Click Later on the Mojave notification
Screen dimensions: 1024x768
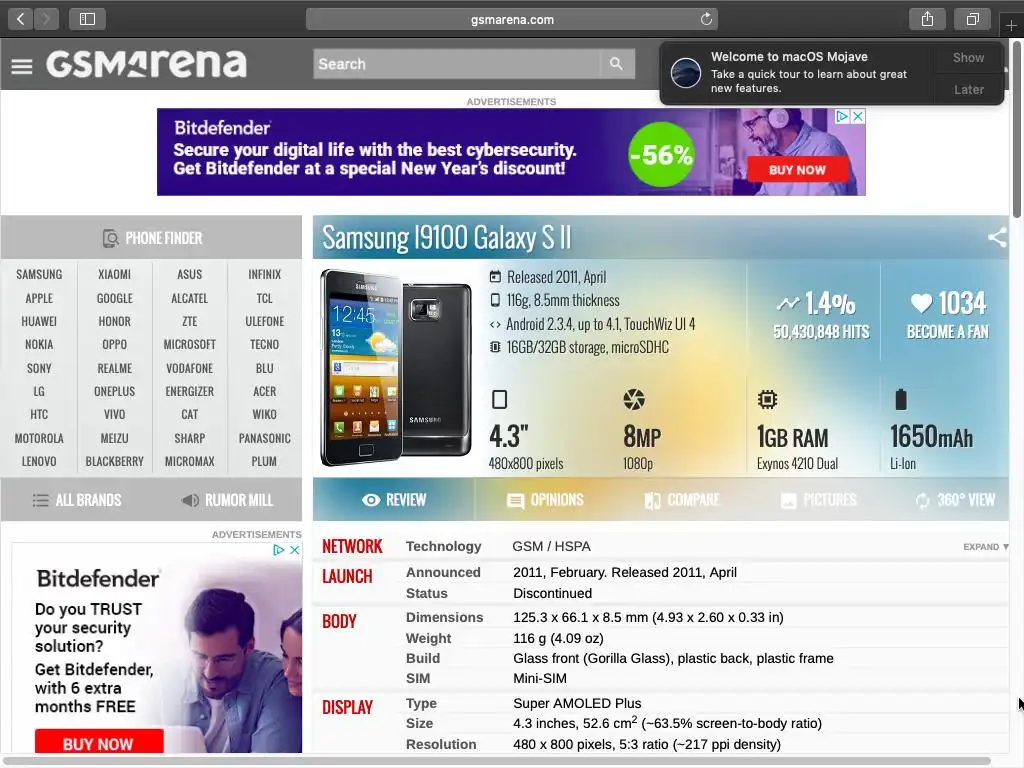tap(968, 89)
